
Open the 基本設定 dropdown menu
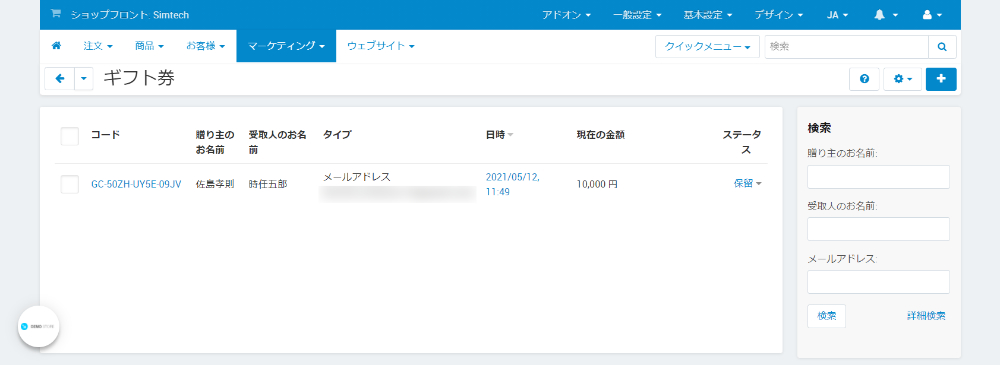[x=707, y=15]
